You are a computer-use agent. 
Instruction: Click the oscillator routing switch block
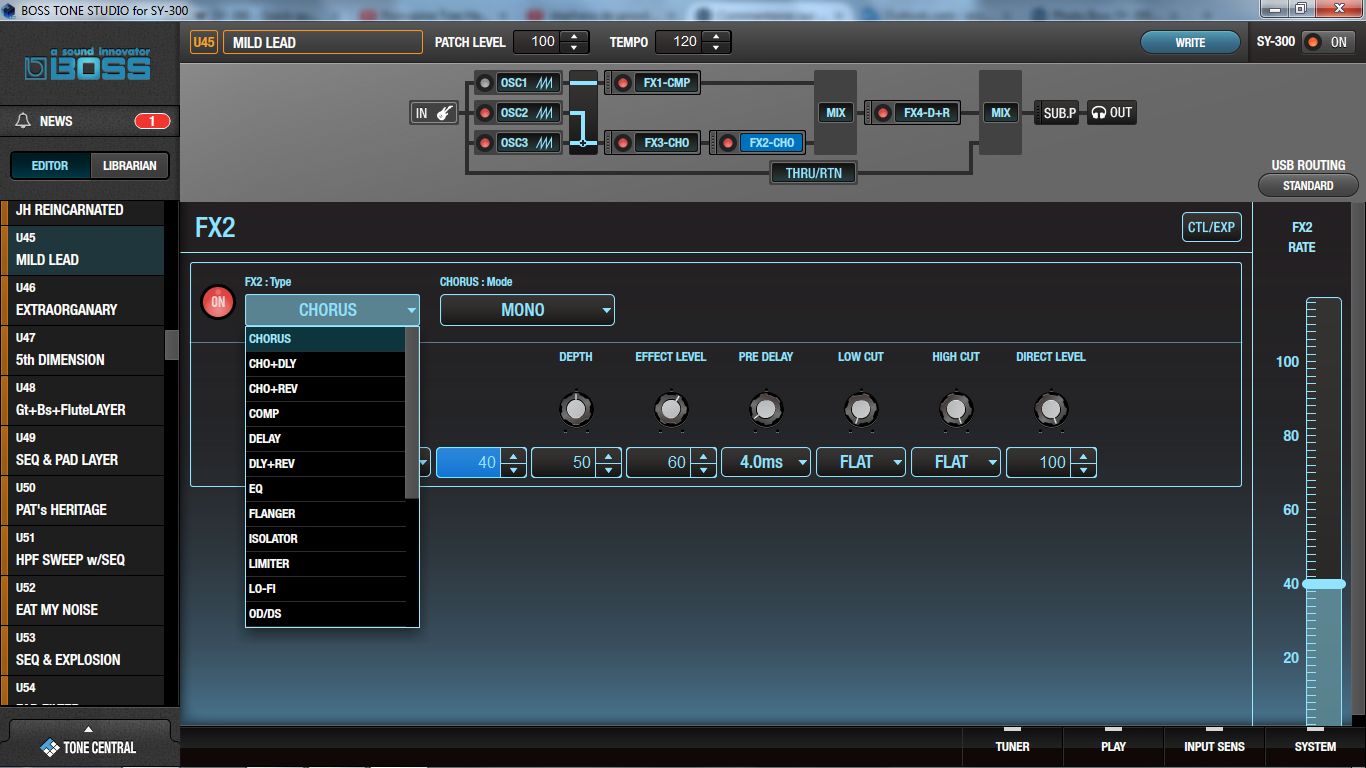pos(583,113)
